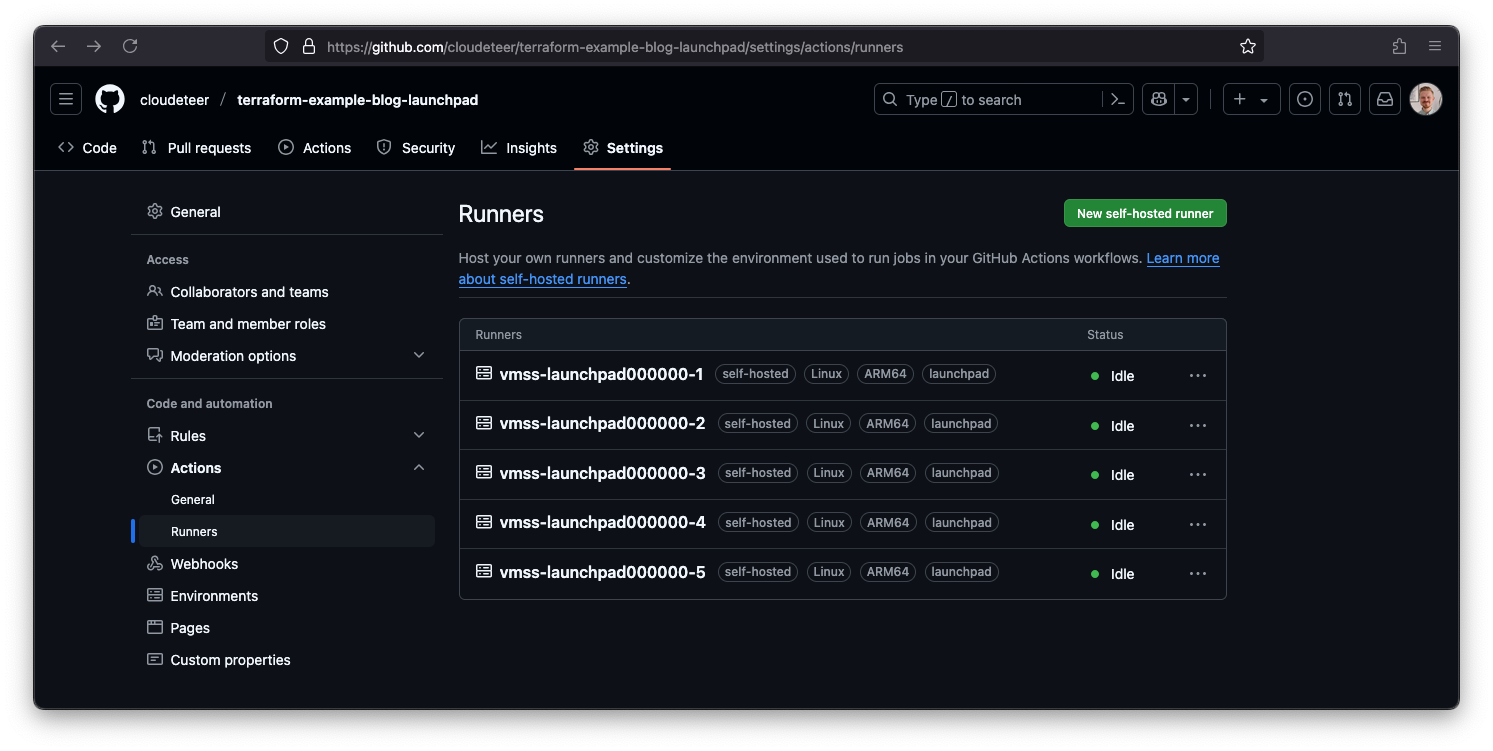
Task: Bookmark page with star icon
Action: tap(1247, 46)
